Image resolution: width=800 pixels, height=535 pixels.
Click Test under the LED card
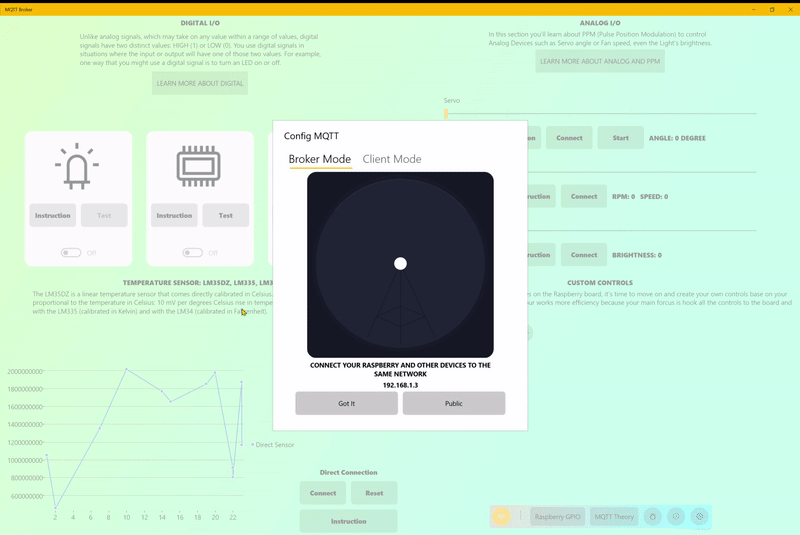pos(104,215)
